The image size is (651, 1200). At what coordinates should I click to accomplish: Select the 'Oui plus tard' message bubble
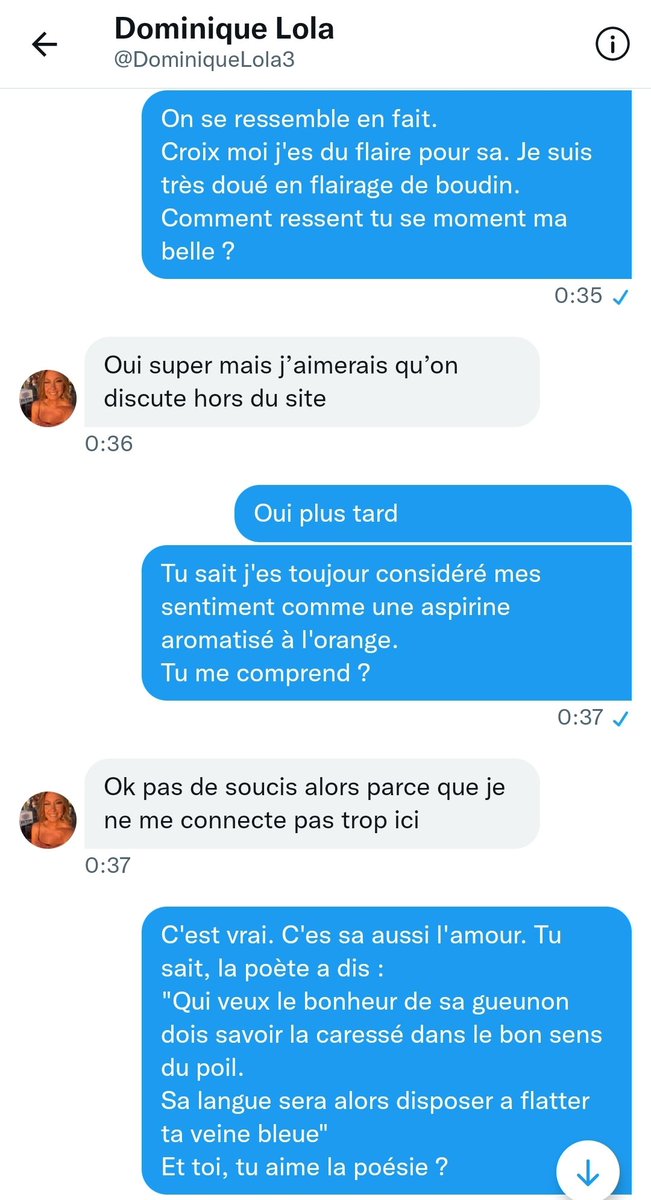point(433,514)
